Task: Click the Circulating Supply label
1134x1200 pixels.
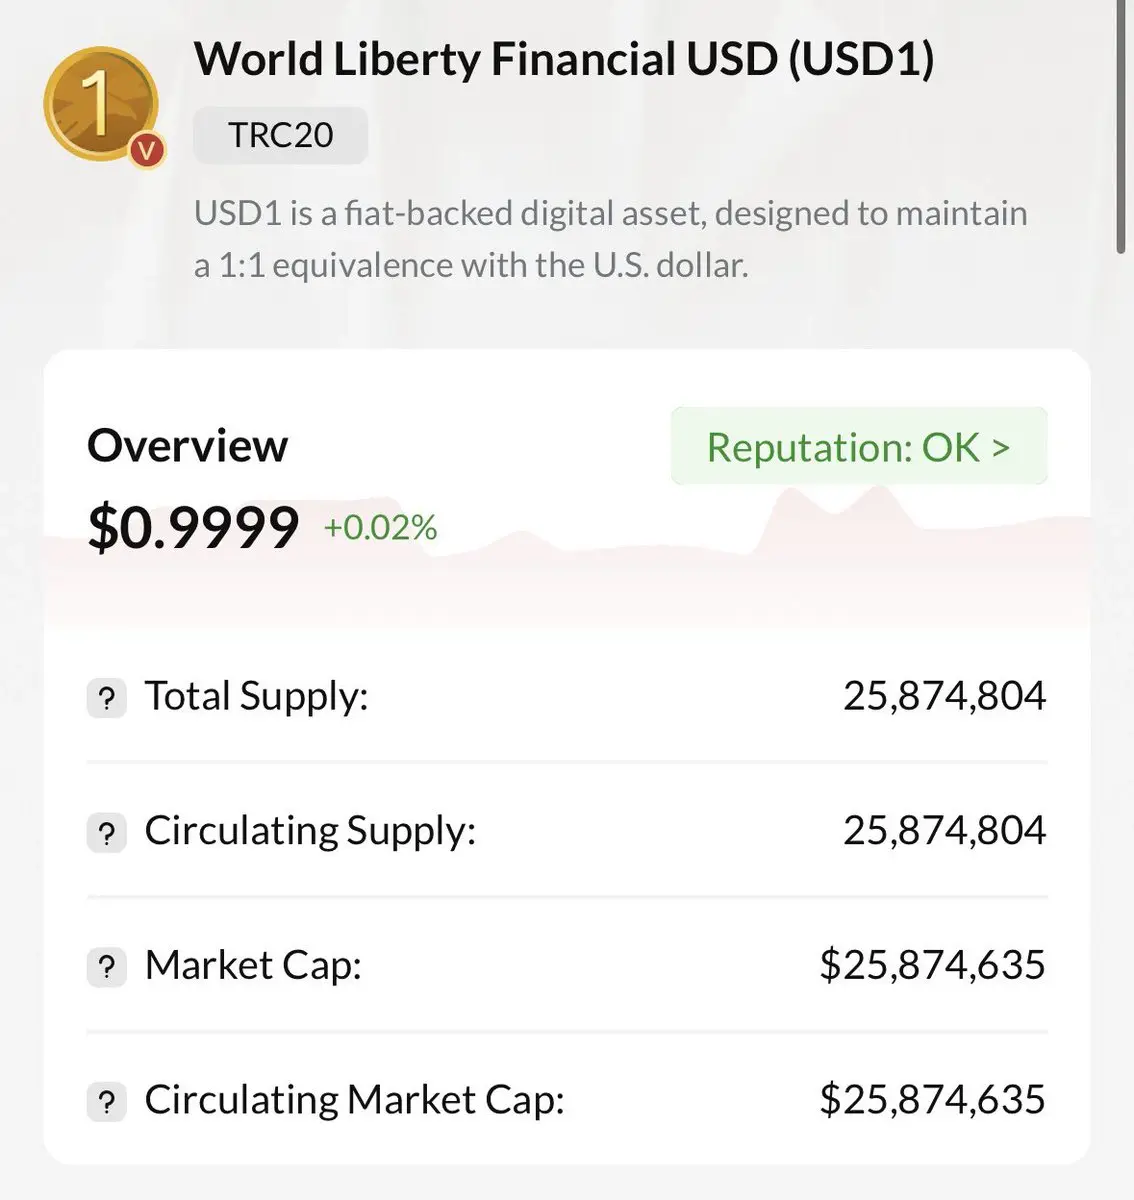Action: [x=310, y=831]
